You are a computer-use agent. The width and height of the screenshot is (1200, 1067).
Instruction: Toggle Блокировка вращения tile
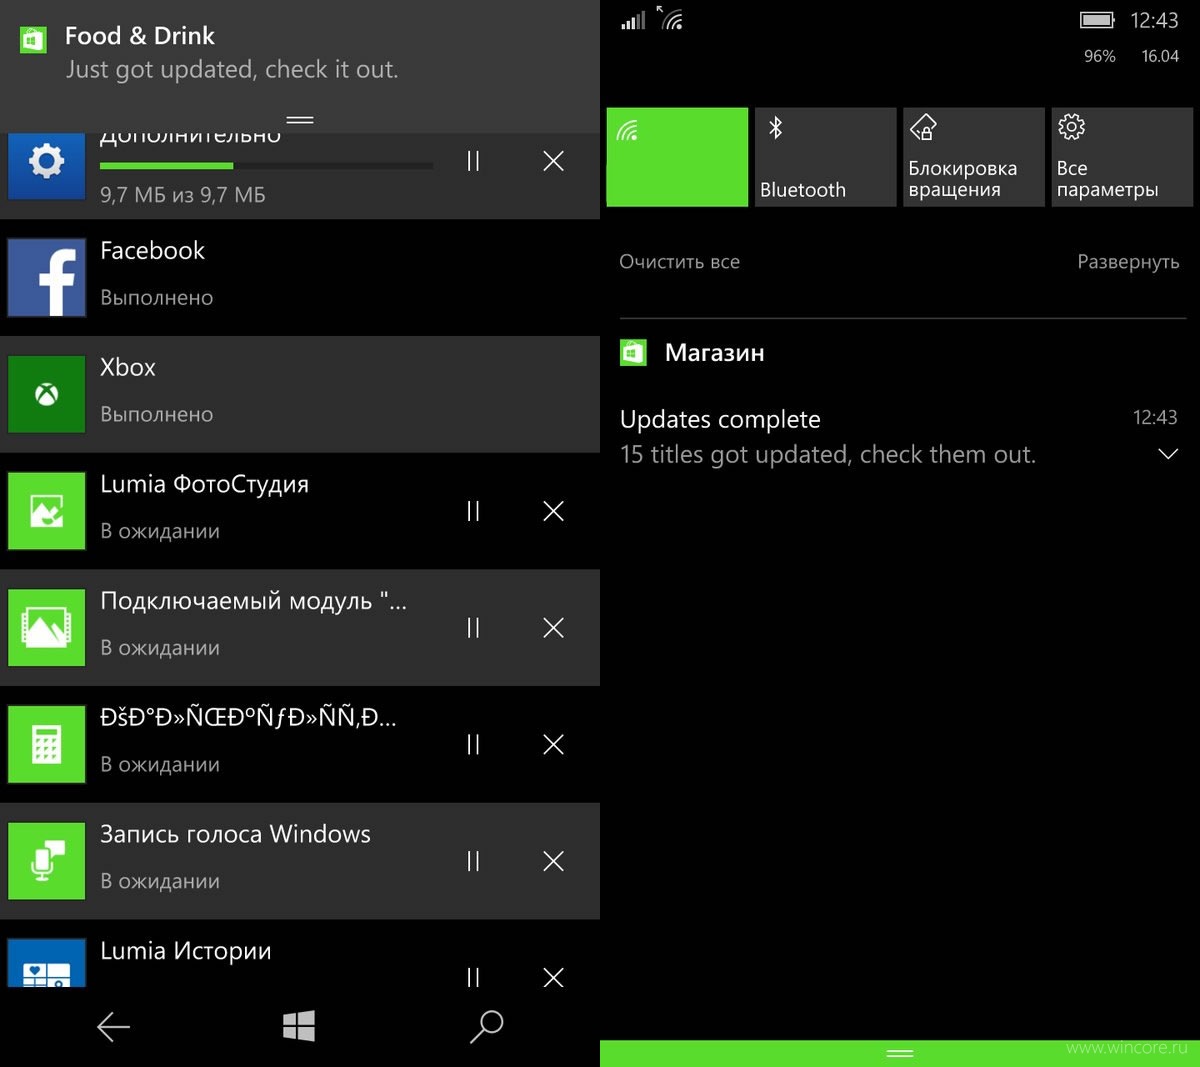pos(974,157)
